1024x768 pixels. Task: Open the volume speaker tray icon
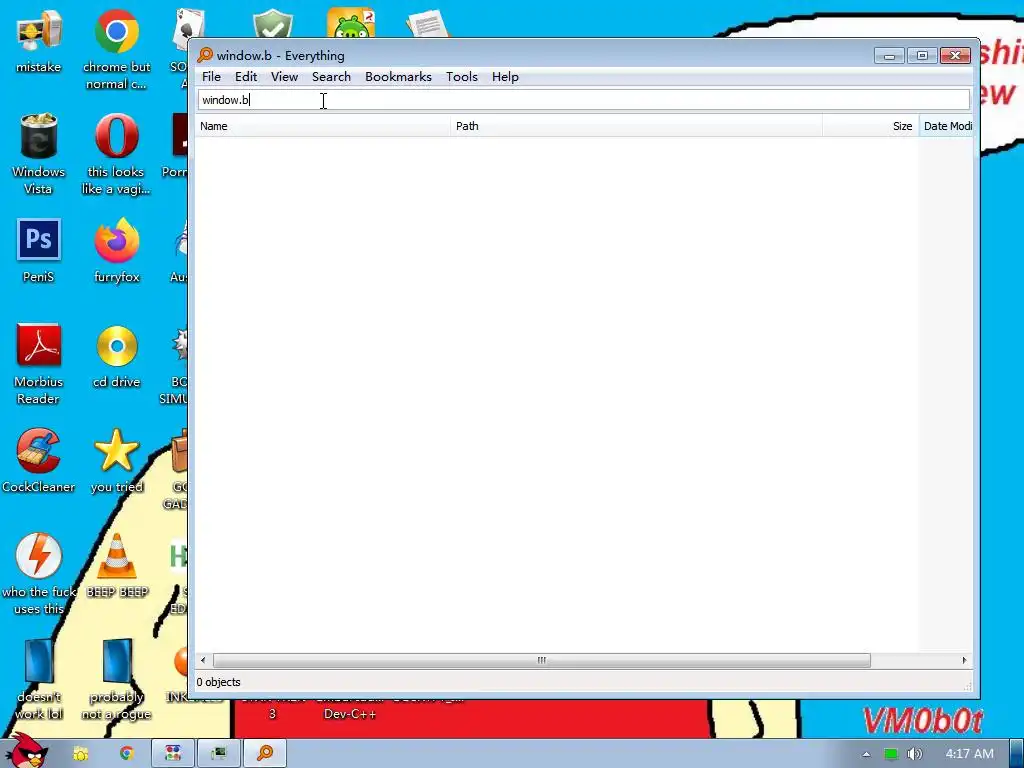tap(914, 754)
